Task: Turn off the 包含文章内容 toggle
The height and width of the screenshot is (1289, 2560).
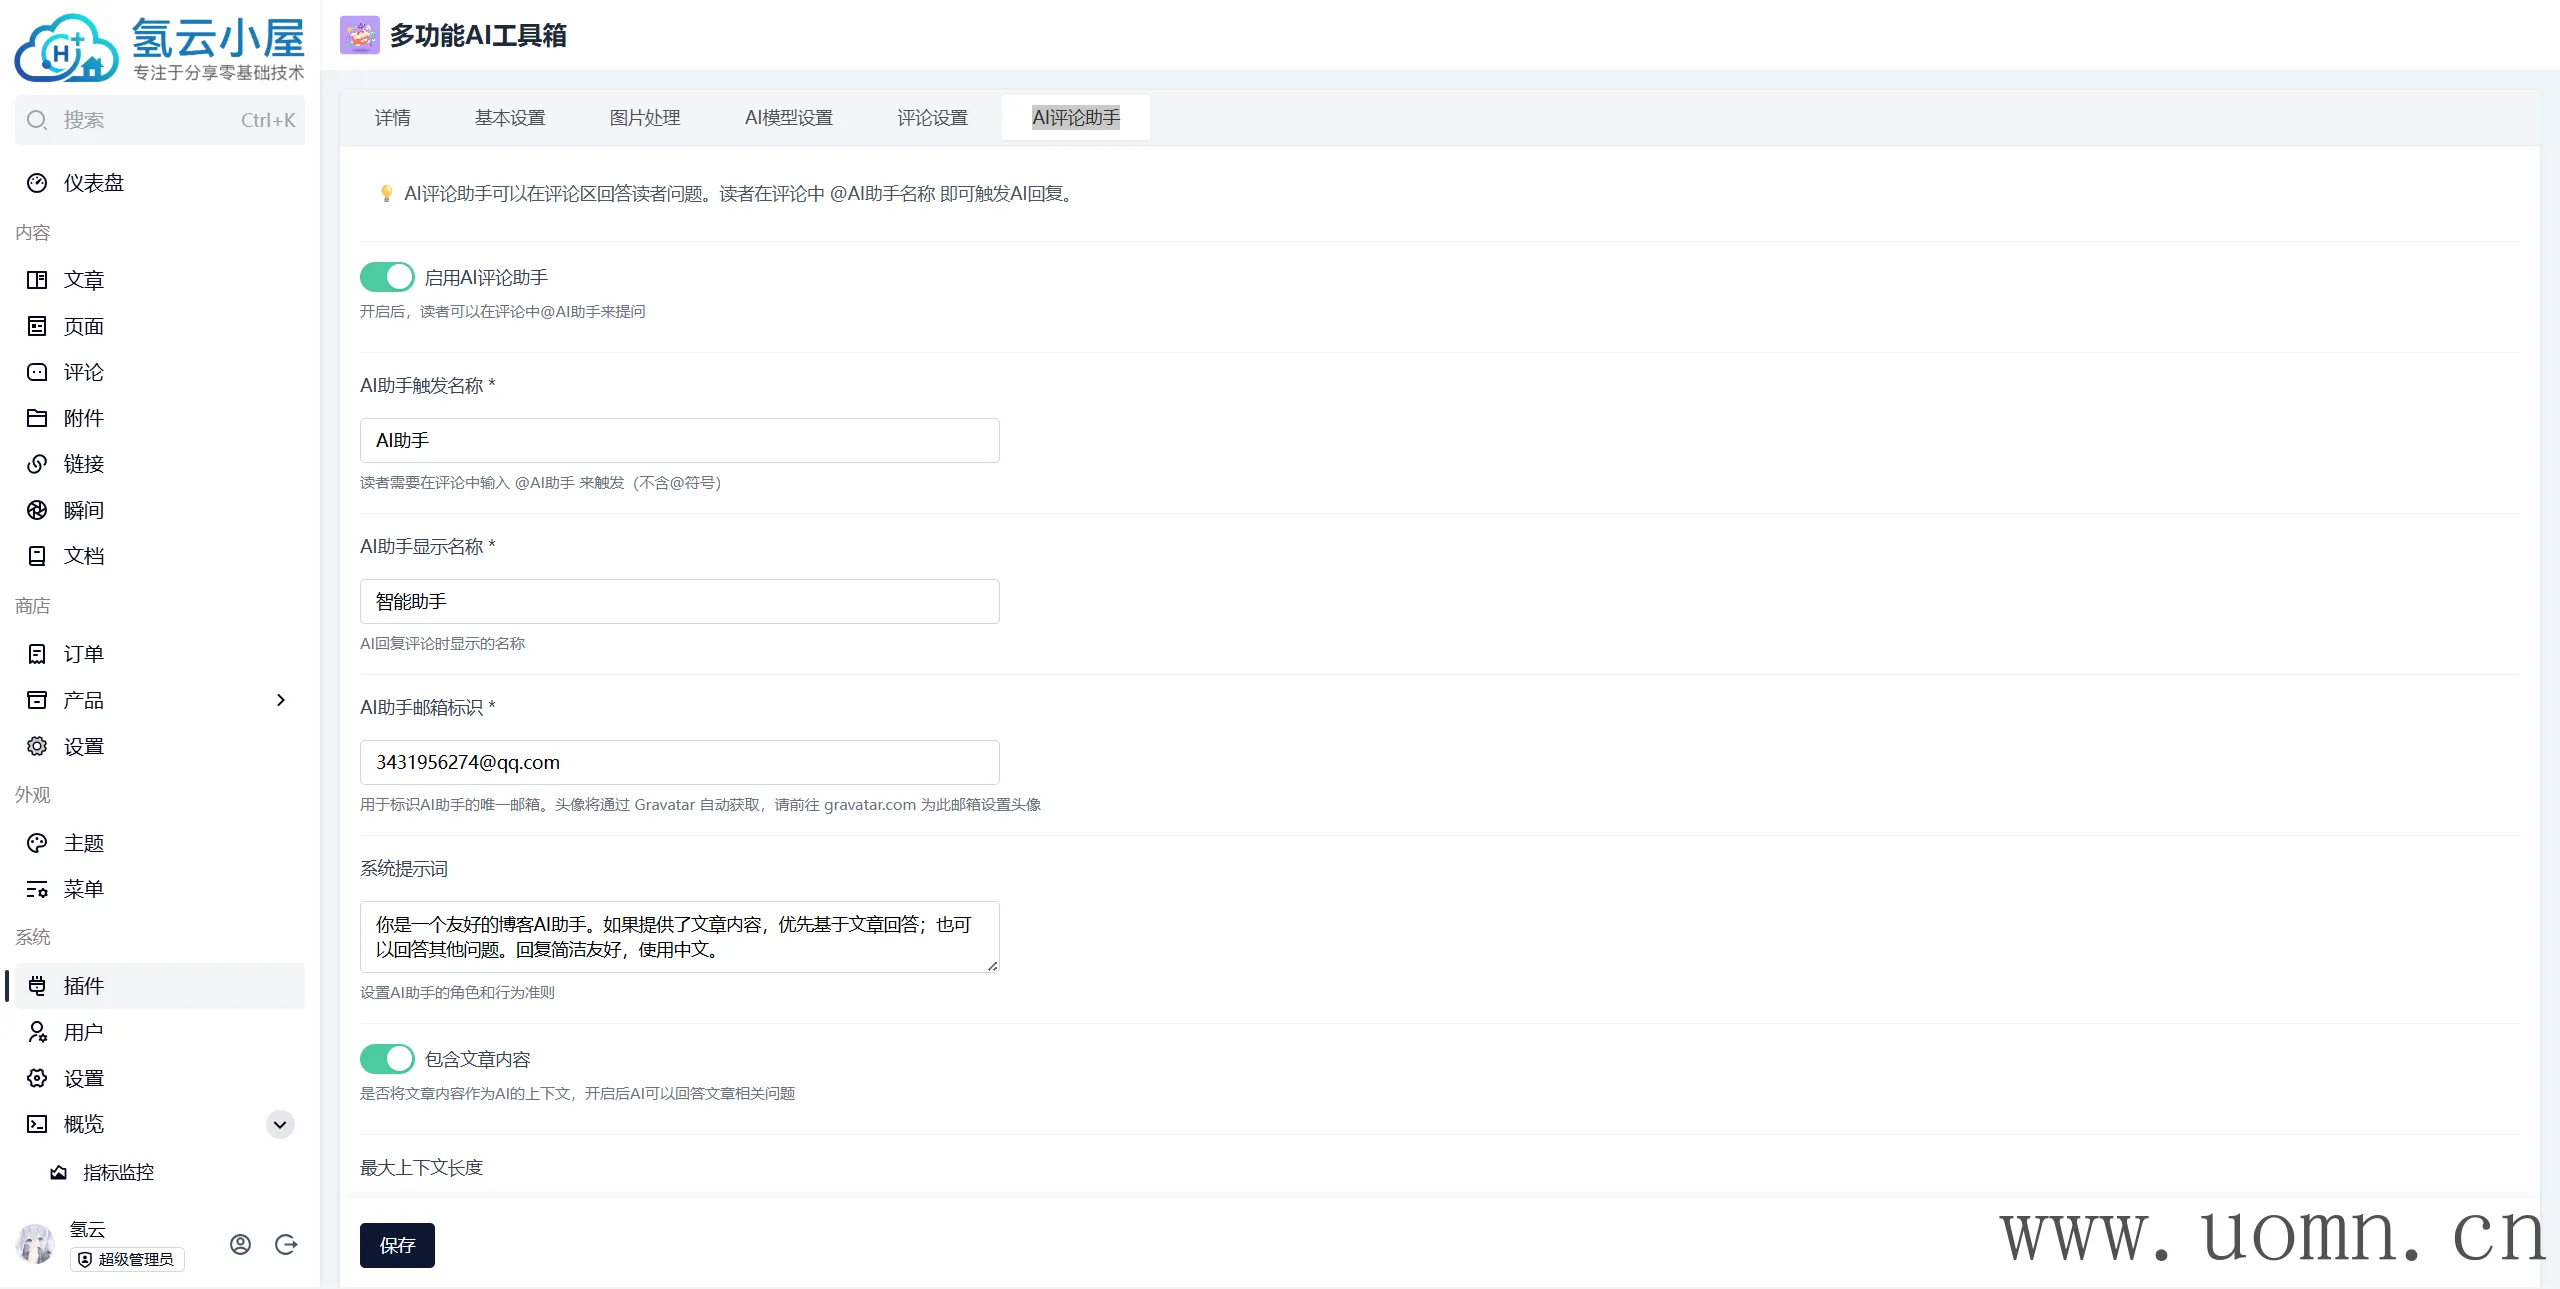Action: pyautogui.click(x=387, y=1059)
